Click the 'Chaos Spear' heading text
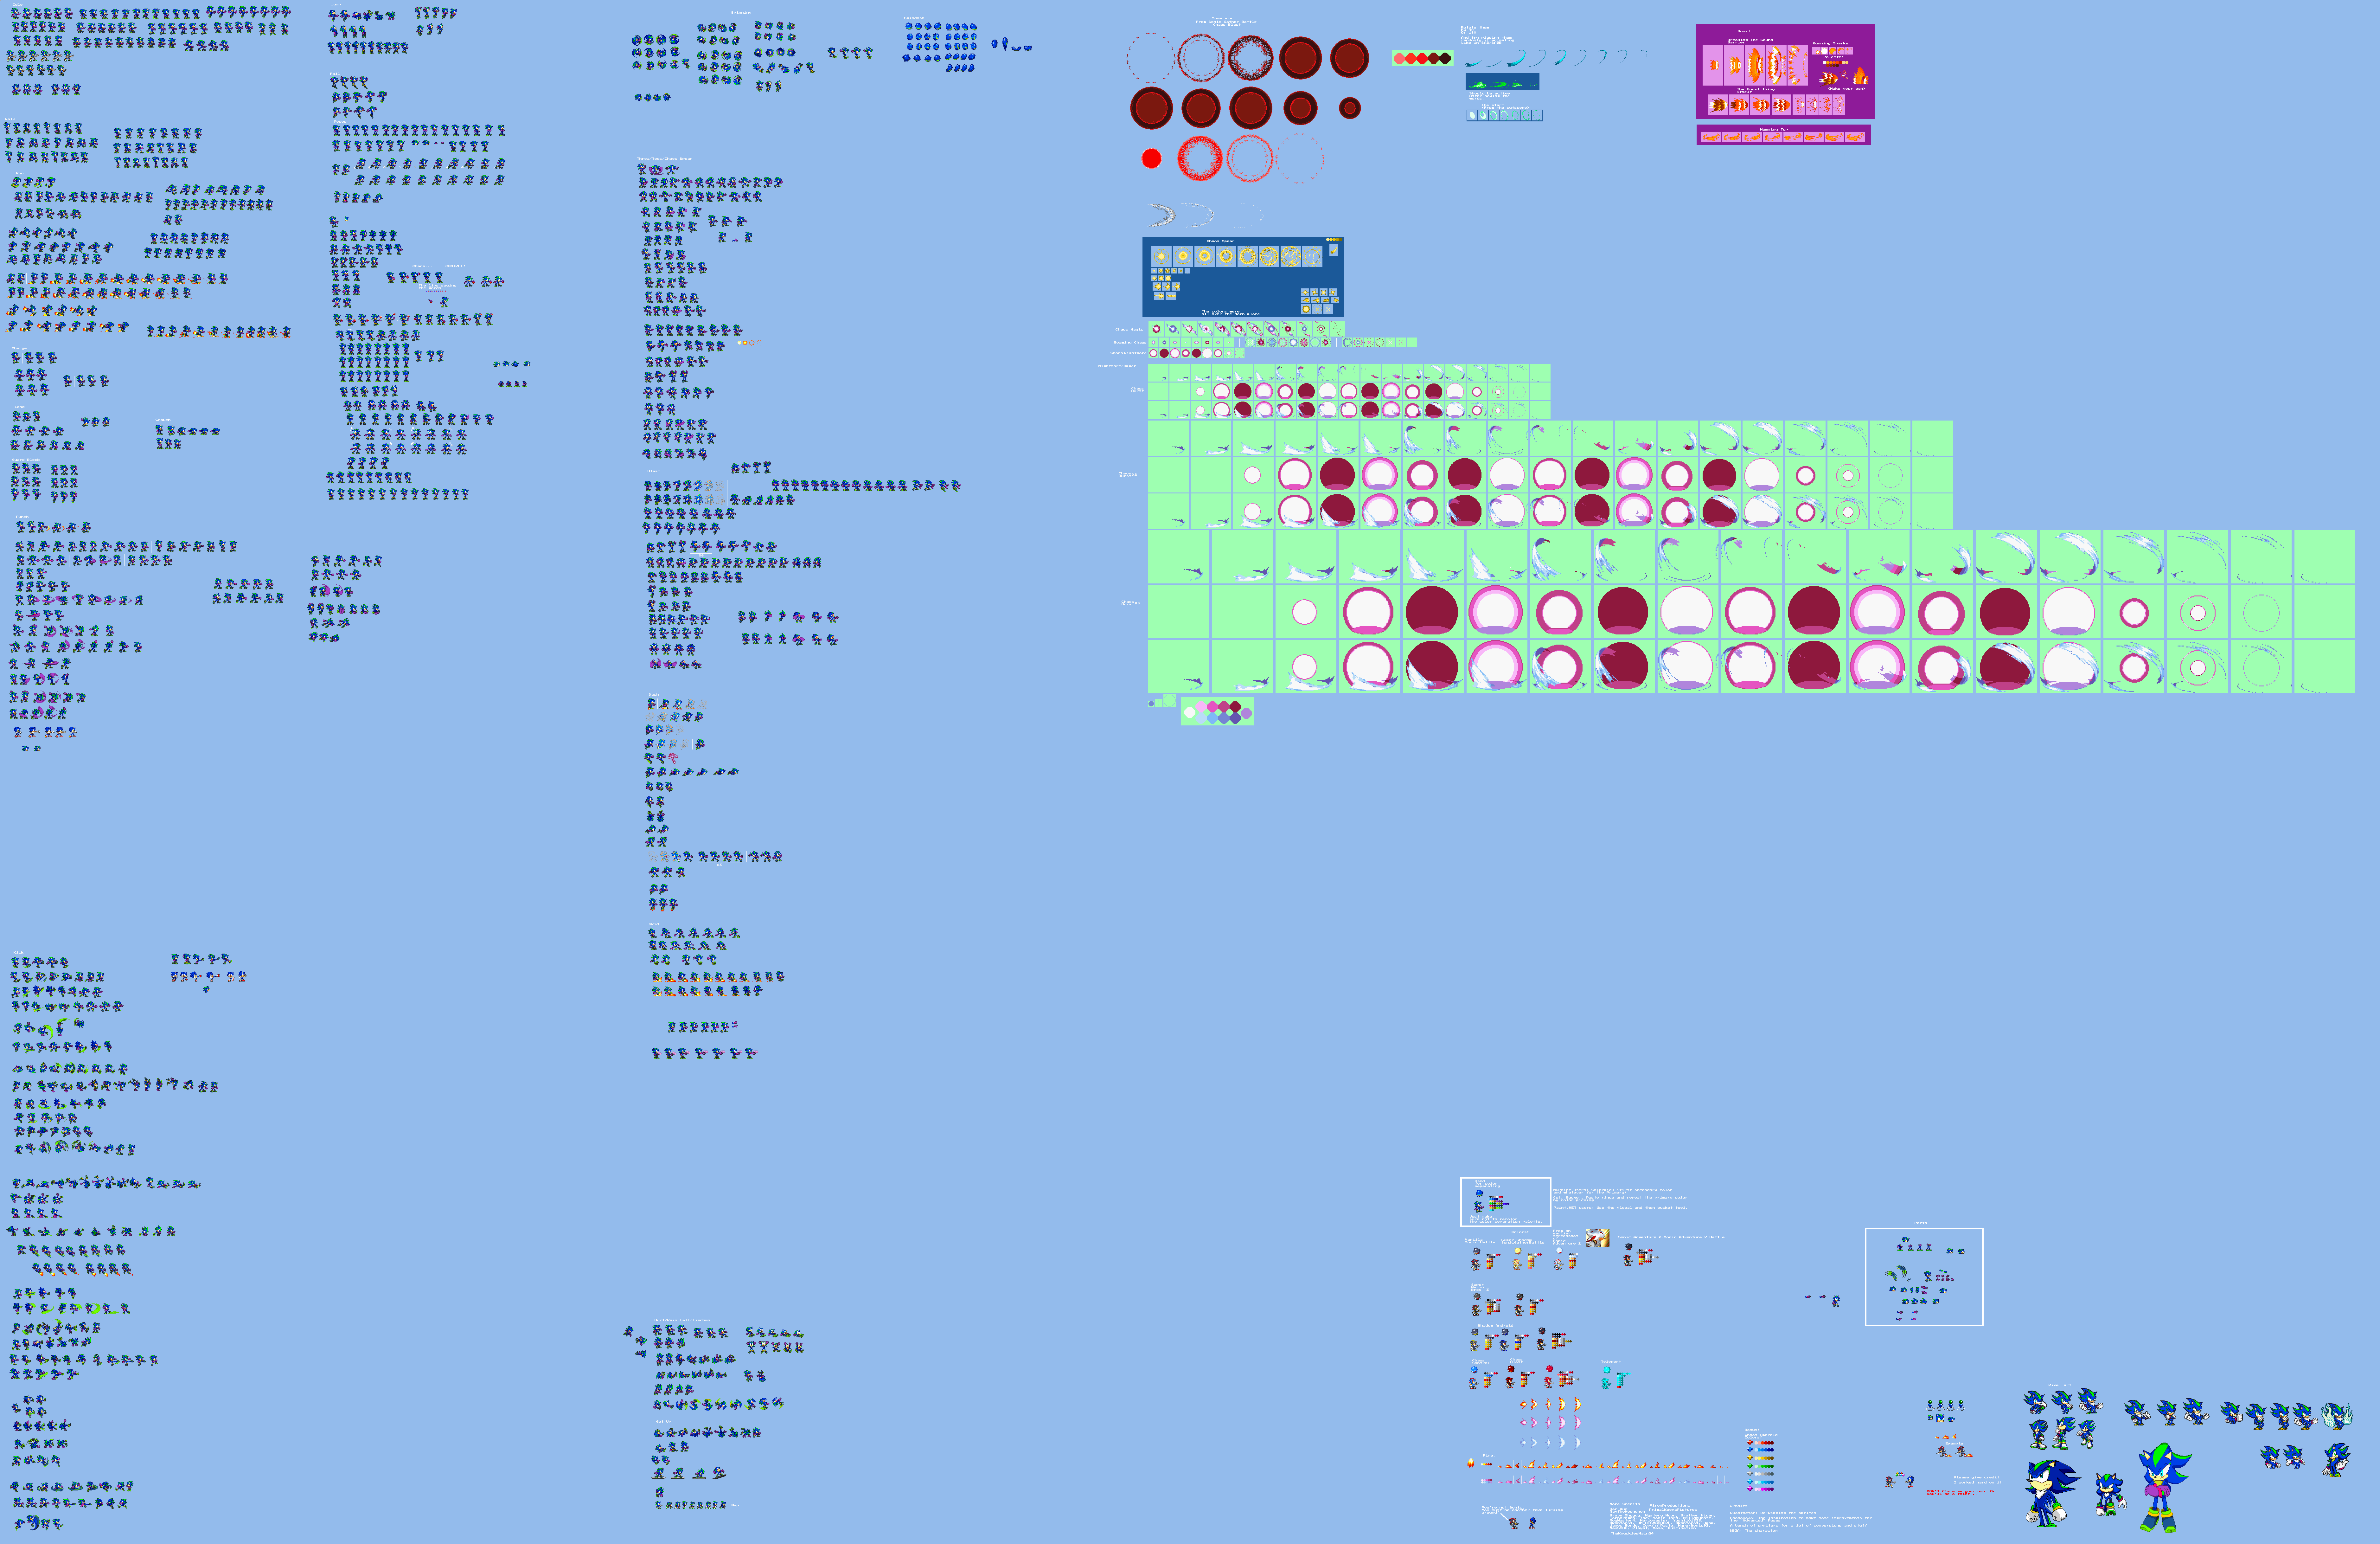 point(1221,241)
